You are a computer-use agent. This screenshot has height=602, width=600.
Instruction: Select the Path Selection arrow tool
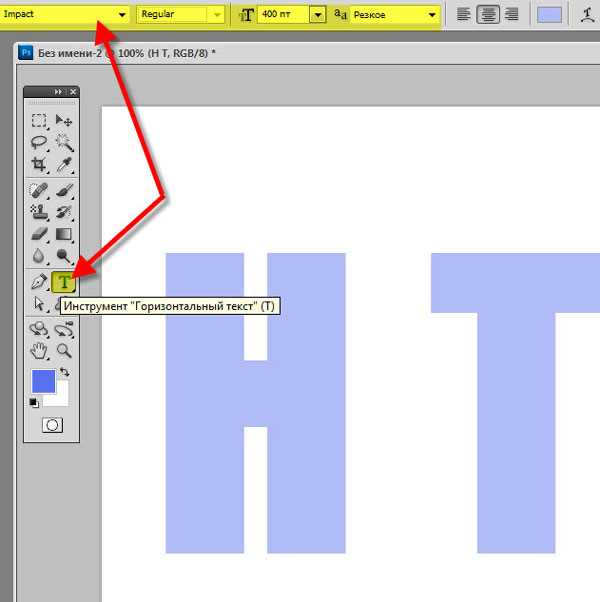coord(39,304)
